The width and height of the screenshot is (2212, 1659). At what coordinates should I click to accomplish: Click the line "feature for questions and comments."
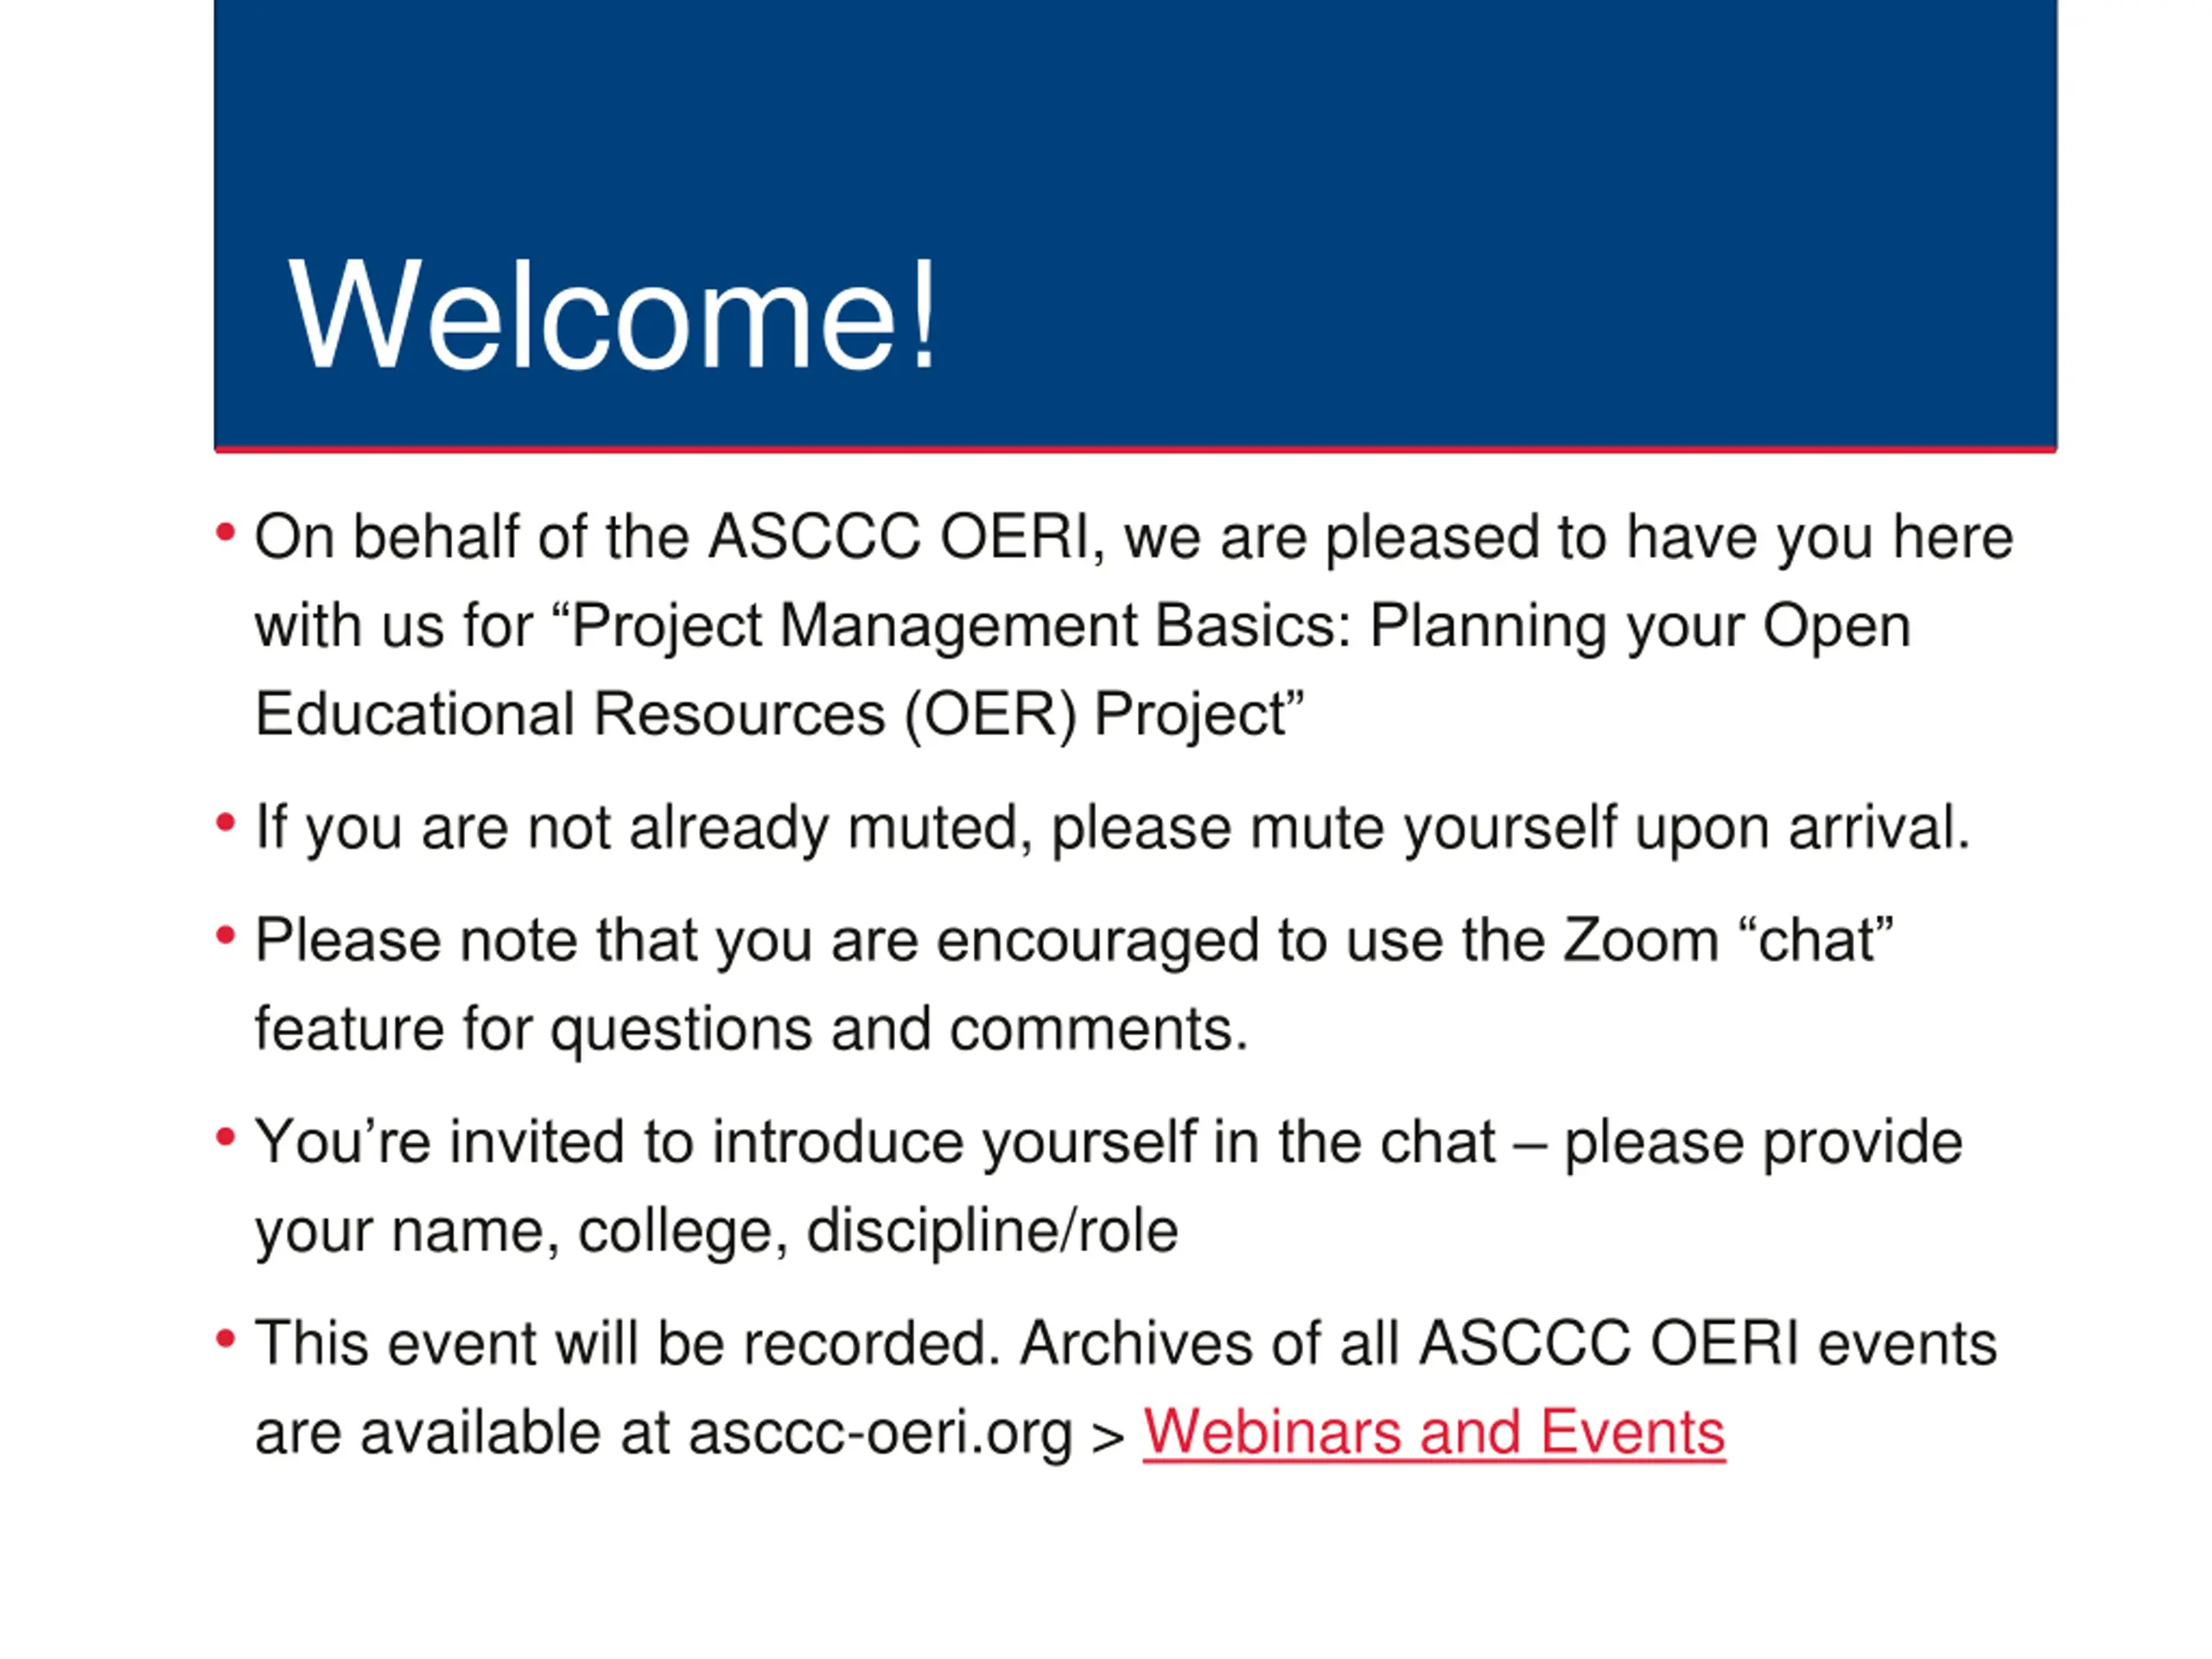point(751,1029)
